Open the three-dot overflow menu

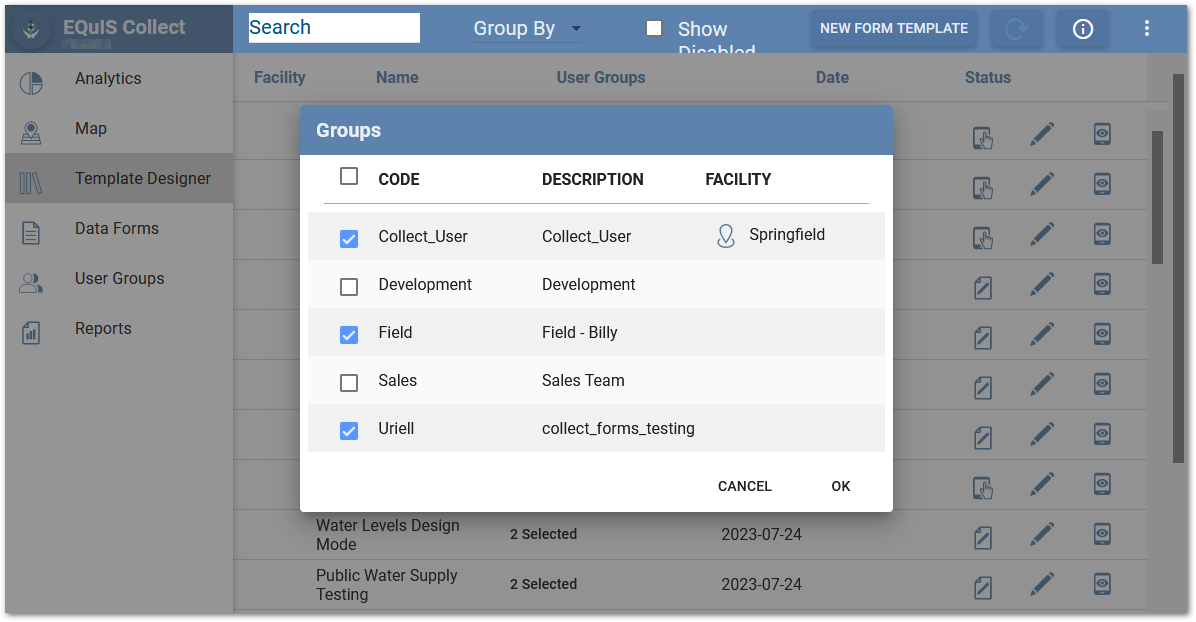1146,28
